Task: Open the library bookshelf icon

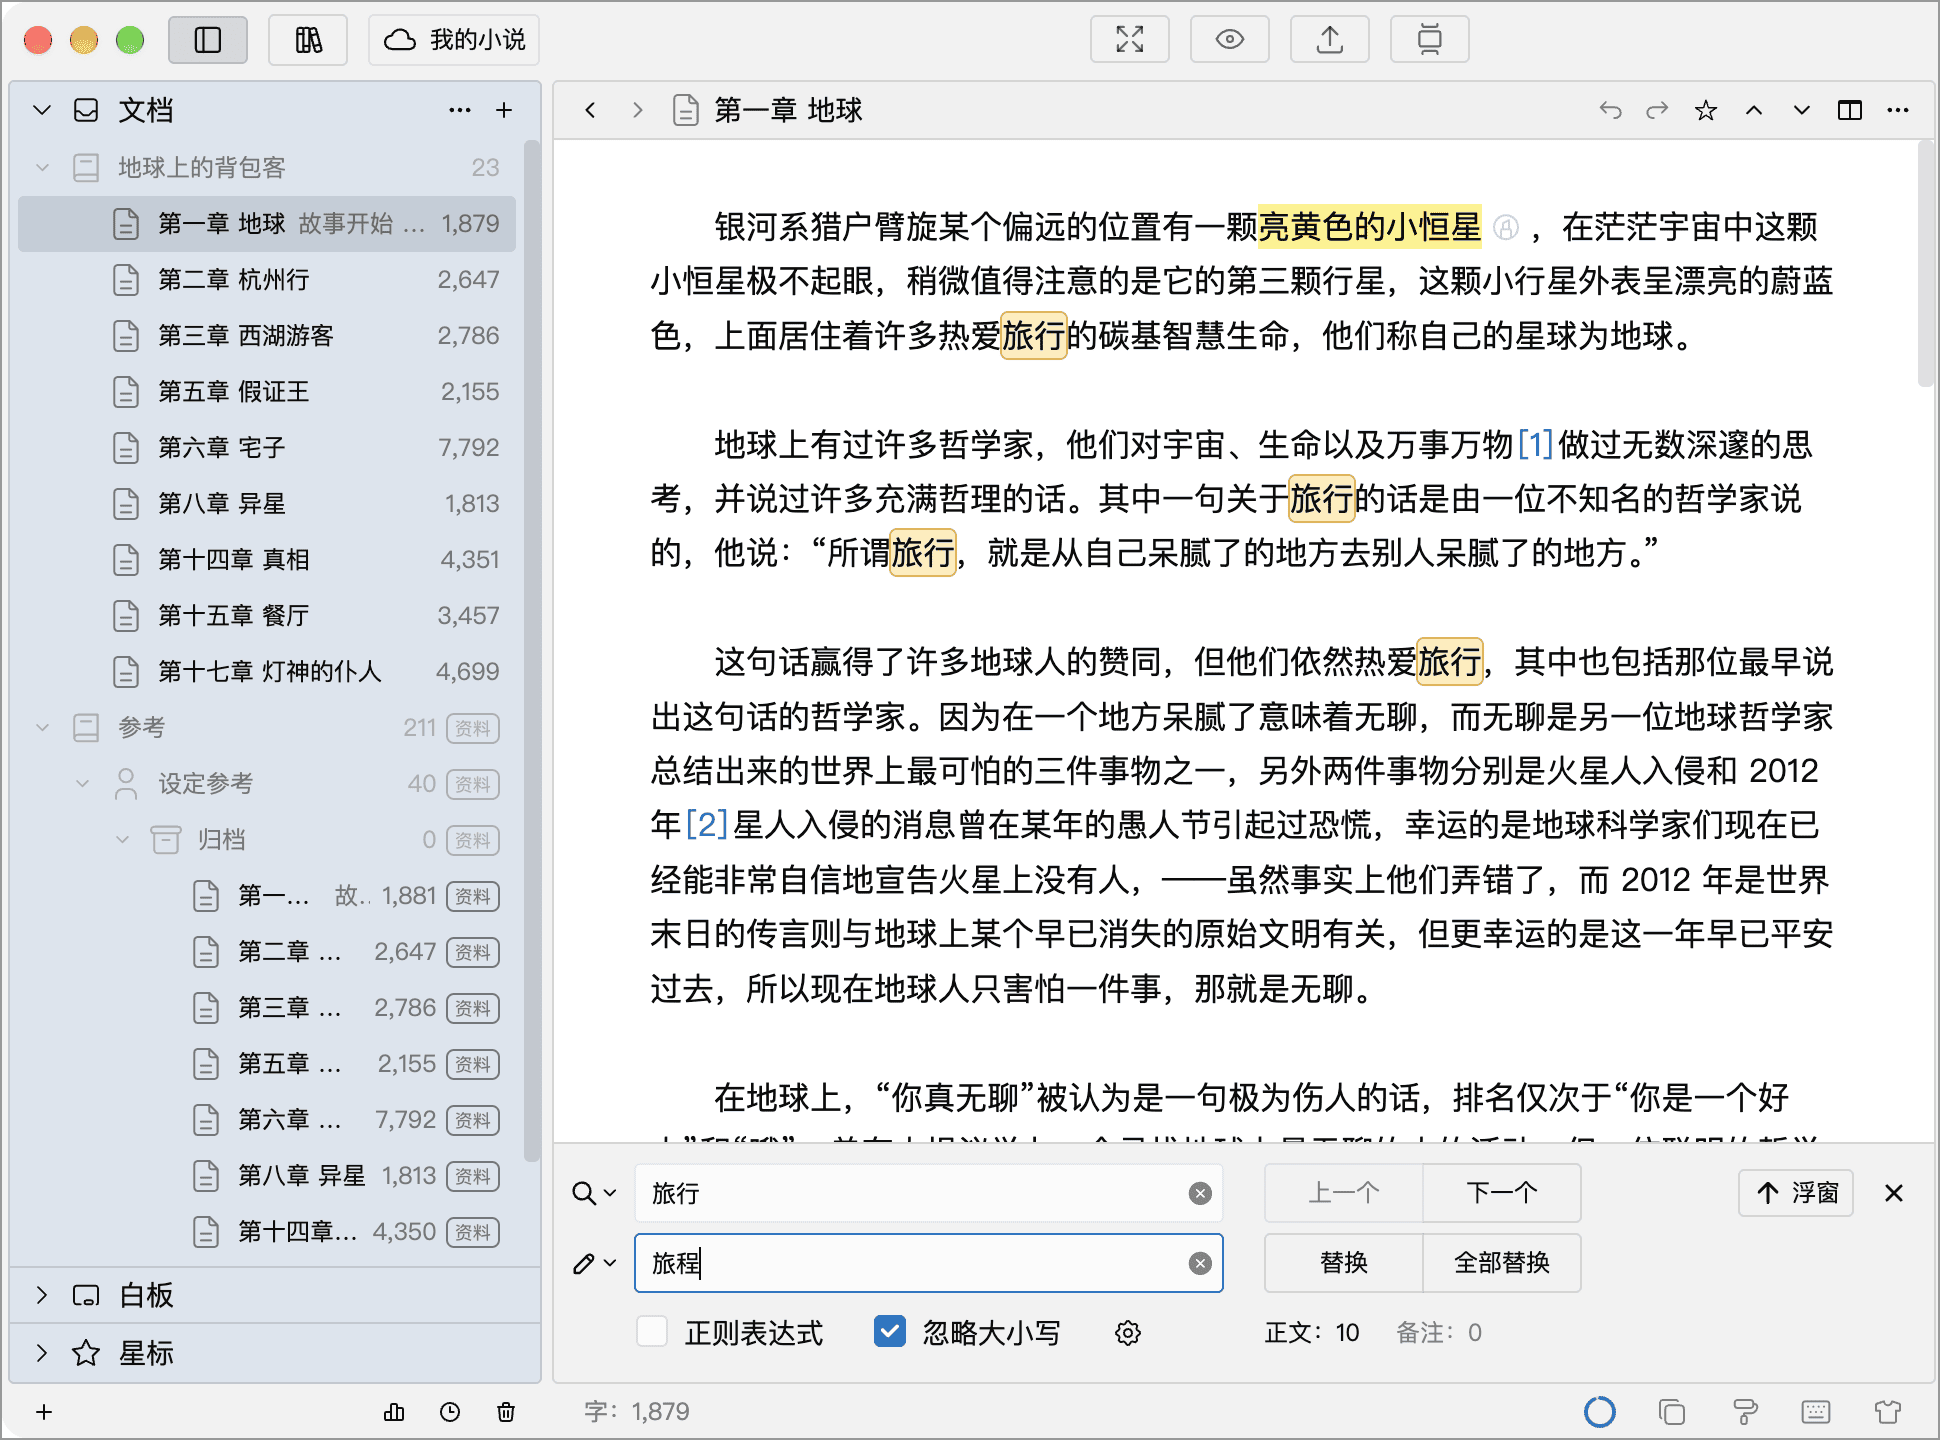Action: pos(308,40)
